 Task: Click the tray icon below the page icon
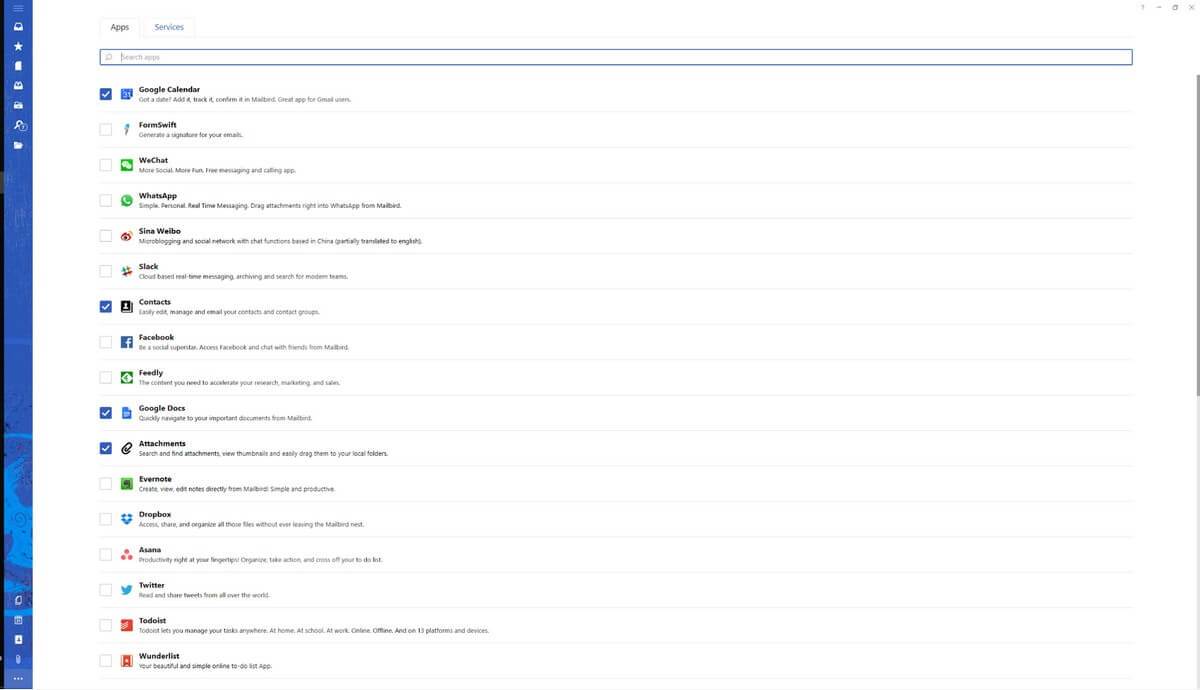[18, 85]
